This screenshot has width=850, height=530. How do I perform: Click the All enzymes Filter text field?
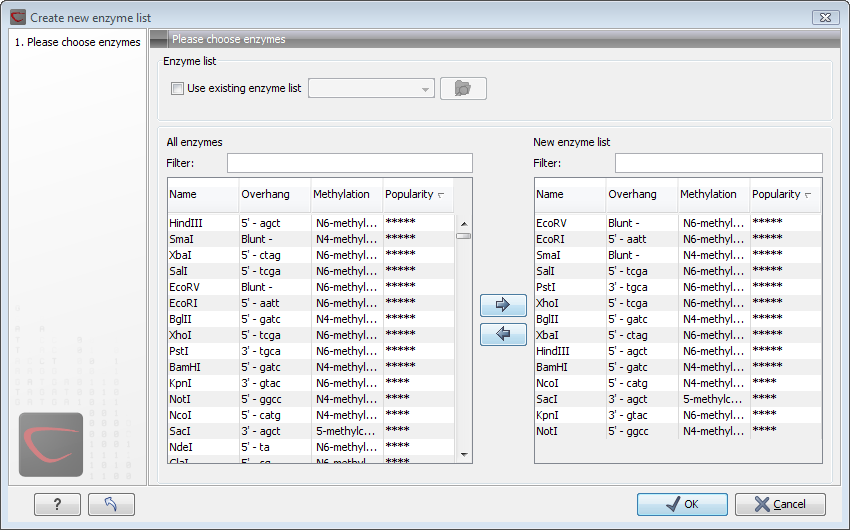tap(349, 163)
